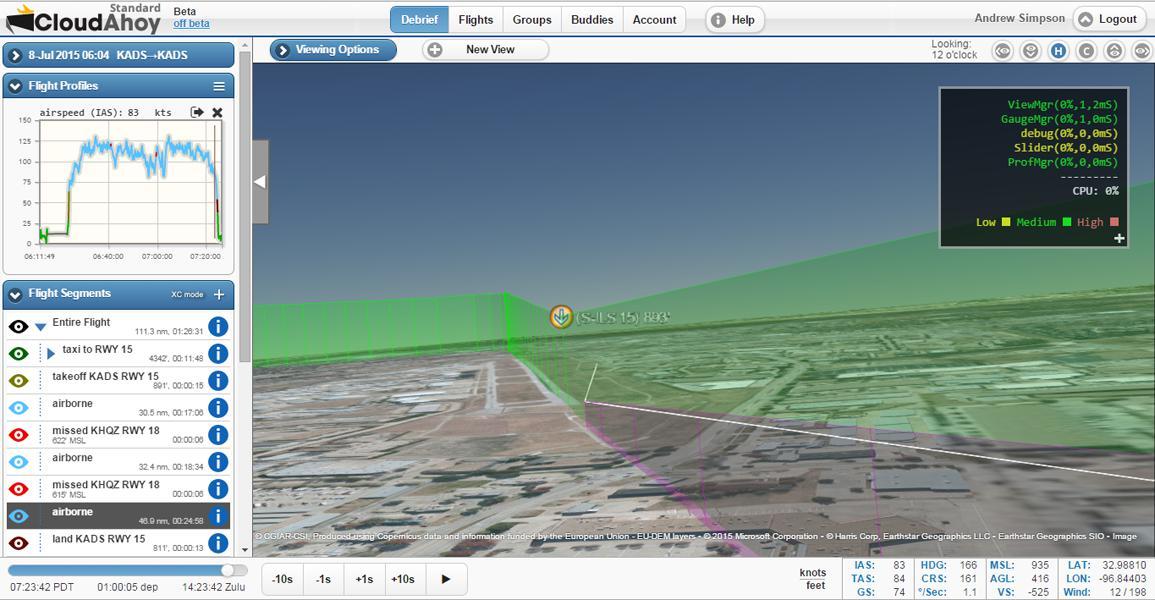The width and height of the screenshot is (1155, 600).
Task: Expand the taxi to RWY 15 sub-segments
Action: tap(50, 353)
